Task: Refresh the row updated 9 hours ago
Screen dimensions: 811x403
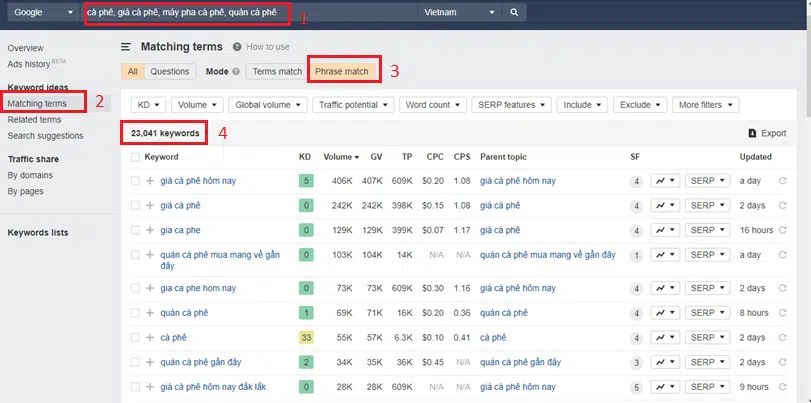Action: pyautogui.click(x=783, y=387)
